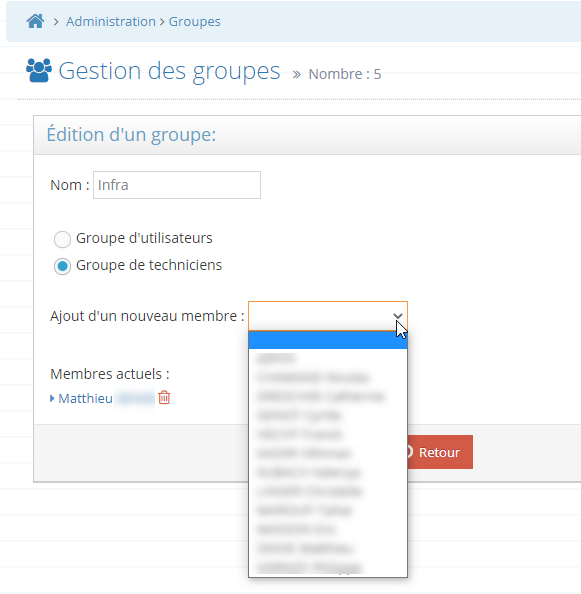Click the Gestion des groupes heading

169,71
